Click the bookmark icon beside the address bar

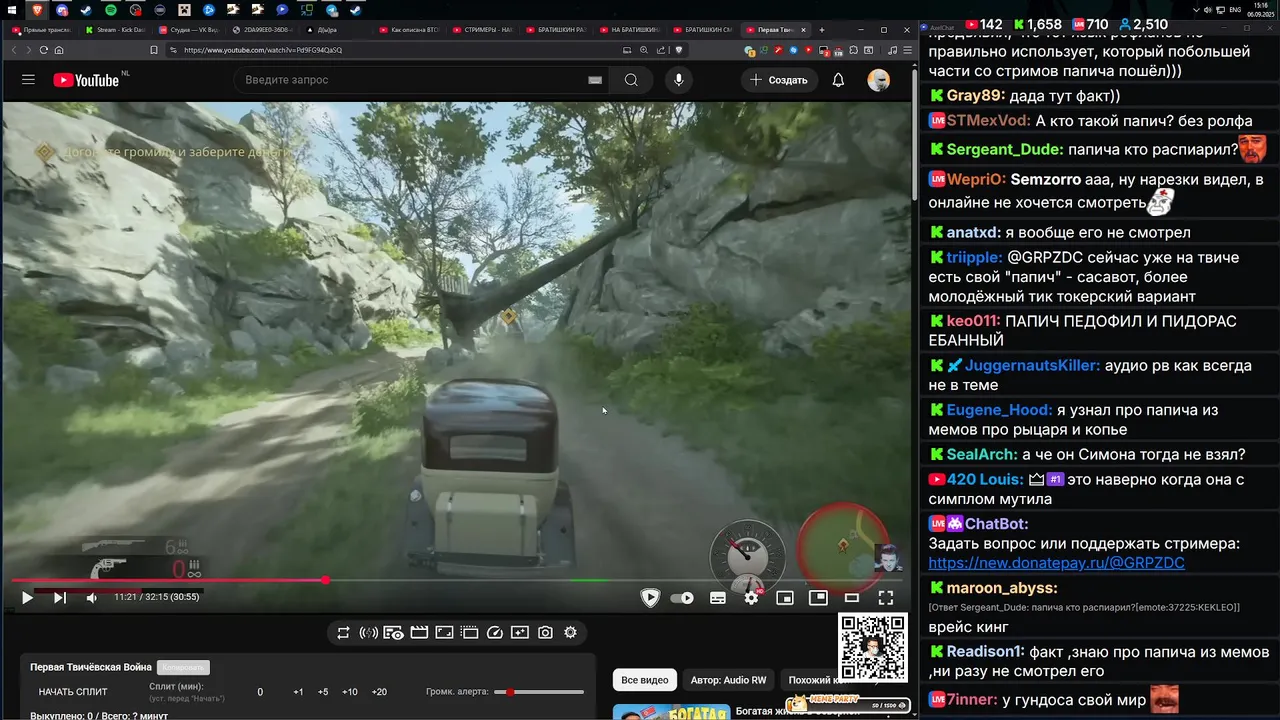click(154, 50)
